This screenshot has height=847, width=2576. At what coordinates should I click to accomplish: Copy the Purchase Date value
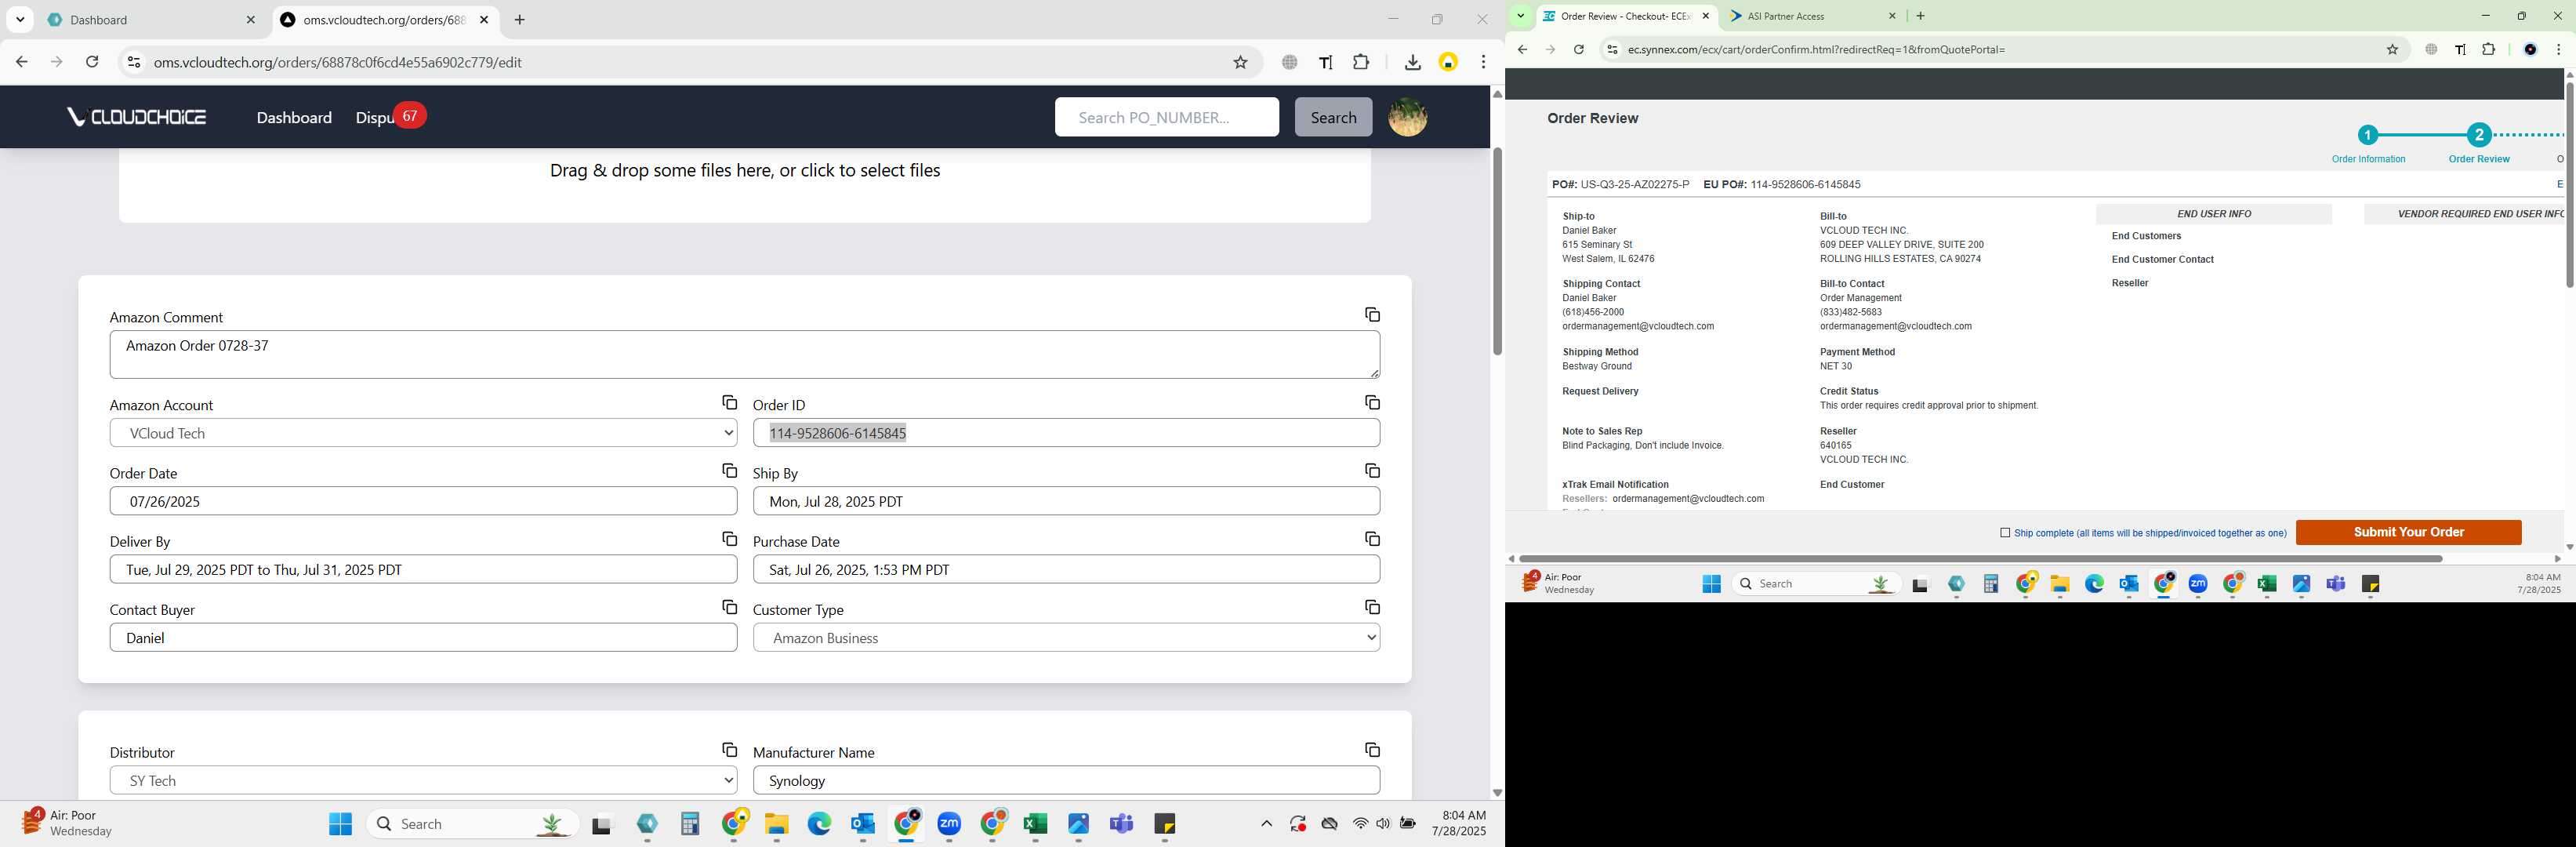pos(1372,539)
